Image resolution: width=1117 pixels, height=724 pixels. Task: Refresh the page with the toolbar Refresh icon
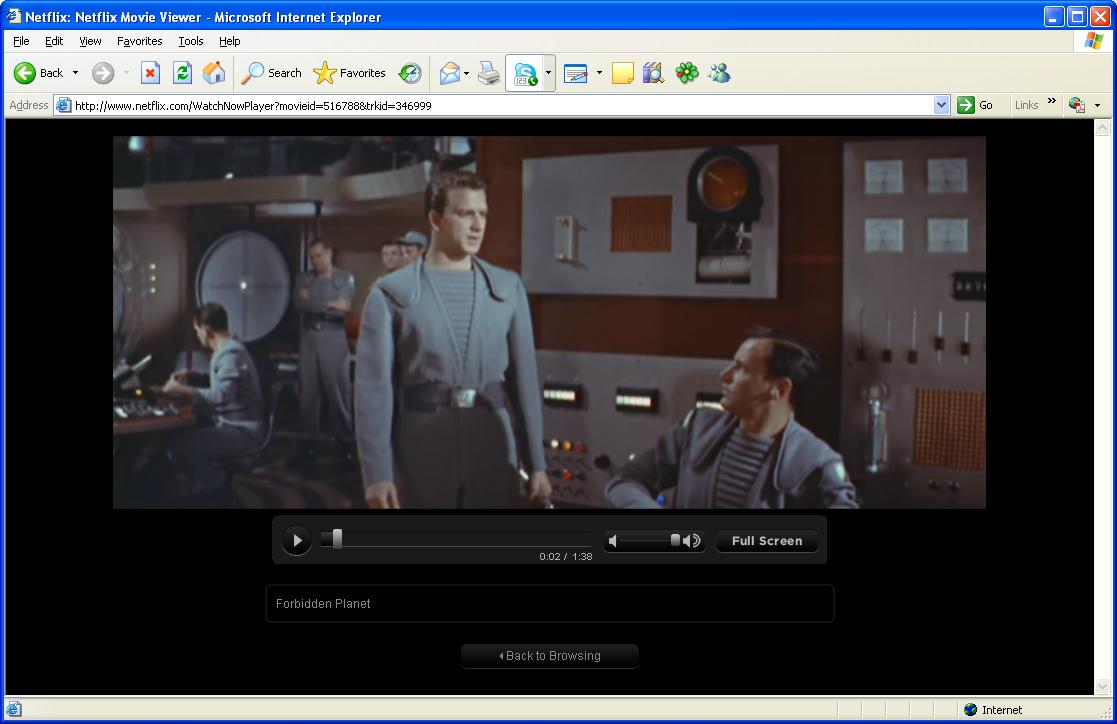click(x=182, y=73)
